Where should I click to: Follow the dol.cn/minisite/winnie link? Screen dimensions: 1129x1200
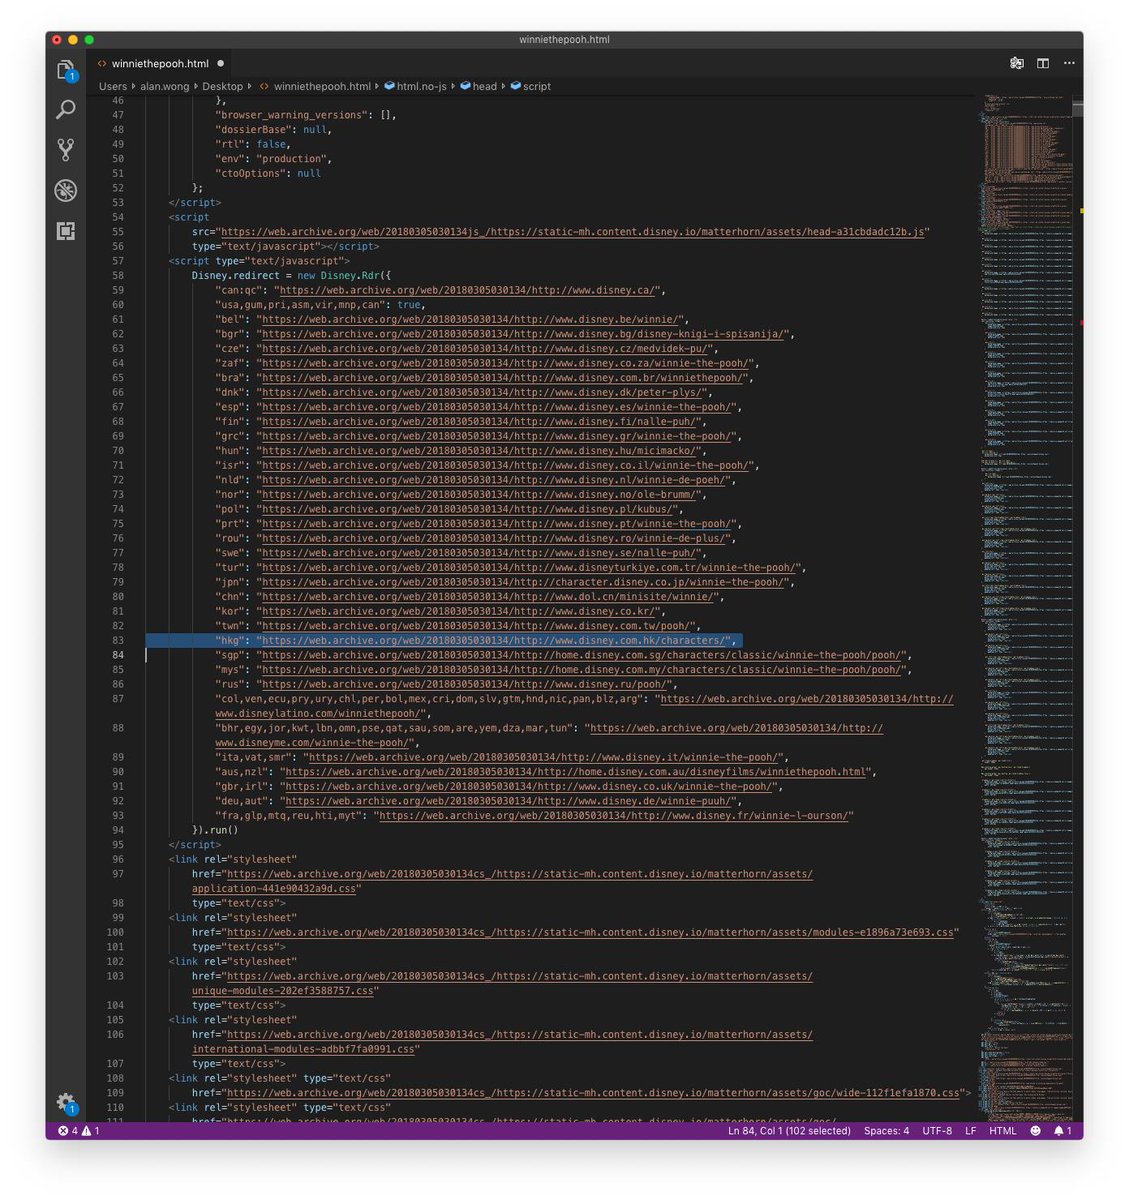(x=489, y=596)
